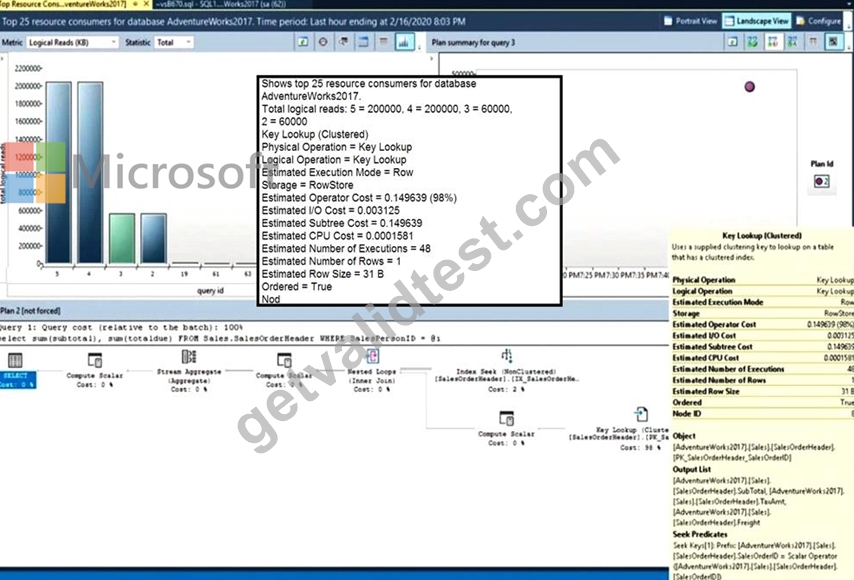Switch to Landscape View
The width and height of the screenshot is (854, 580).
point(757,21)
